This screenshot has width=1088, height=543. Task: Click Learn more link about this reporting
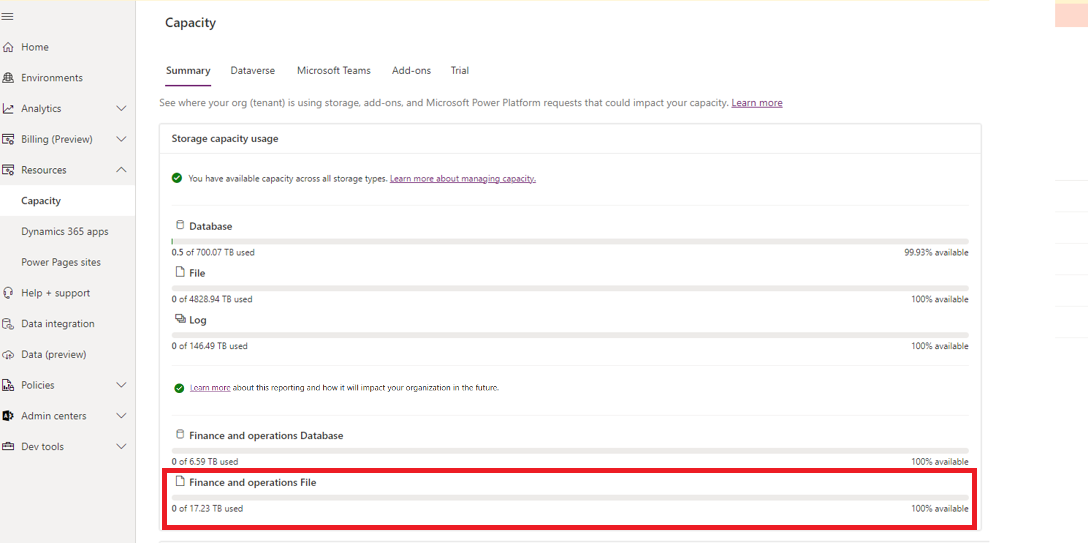point(210,388)
